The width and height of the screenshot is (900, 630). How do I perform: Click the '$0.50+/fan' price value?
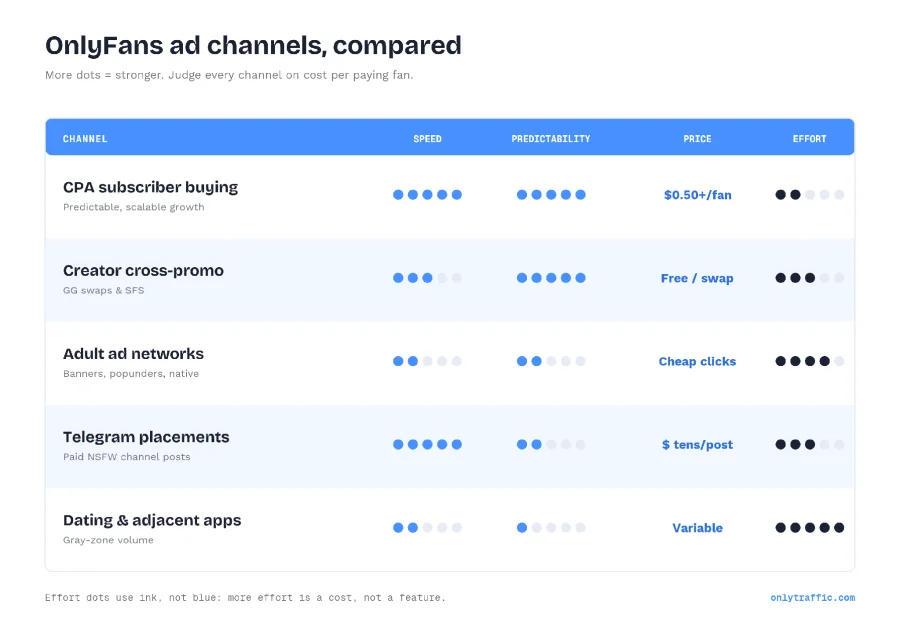(x=697, y=195)
